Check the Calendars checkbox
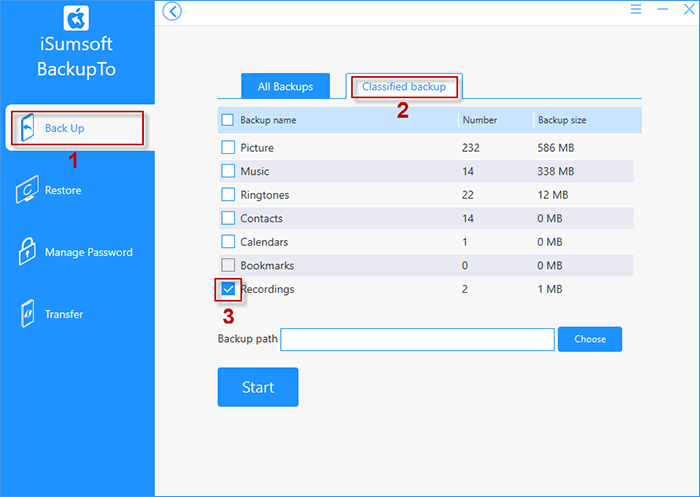The image size is (700, 497). [228, 242]
